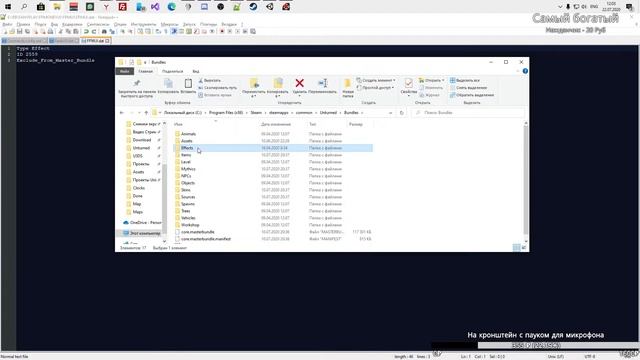Screen dimensions: 640x360
Task: Click the Refresh icon beside Explorer address bar
Action: (x=402, y=113)
